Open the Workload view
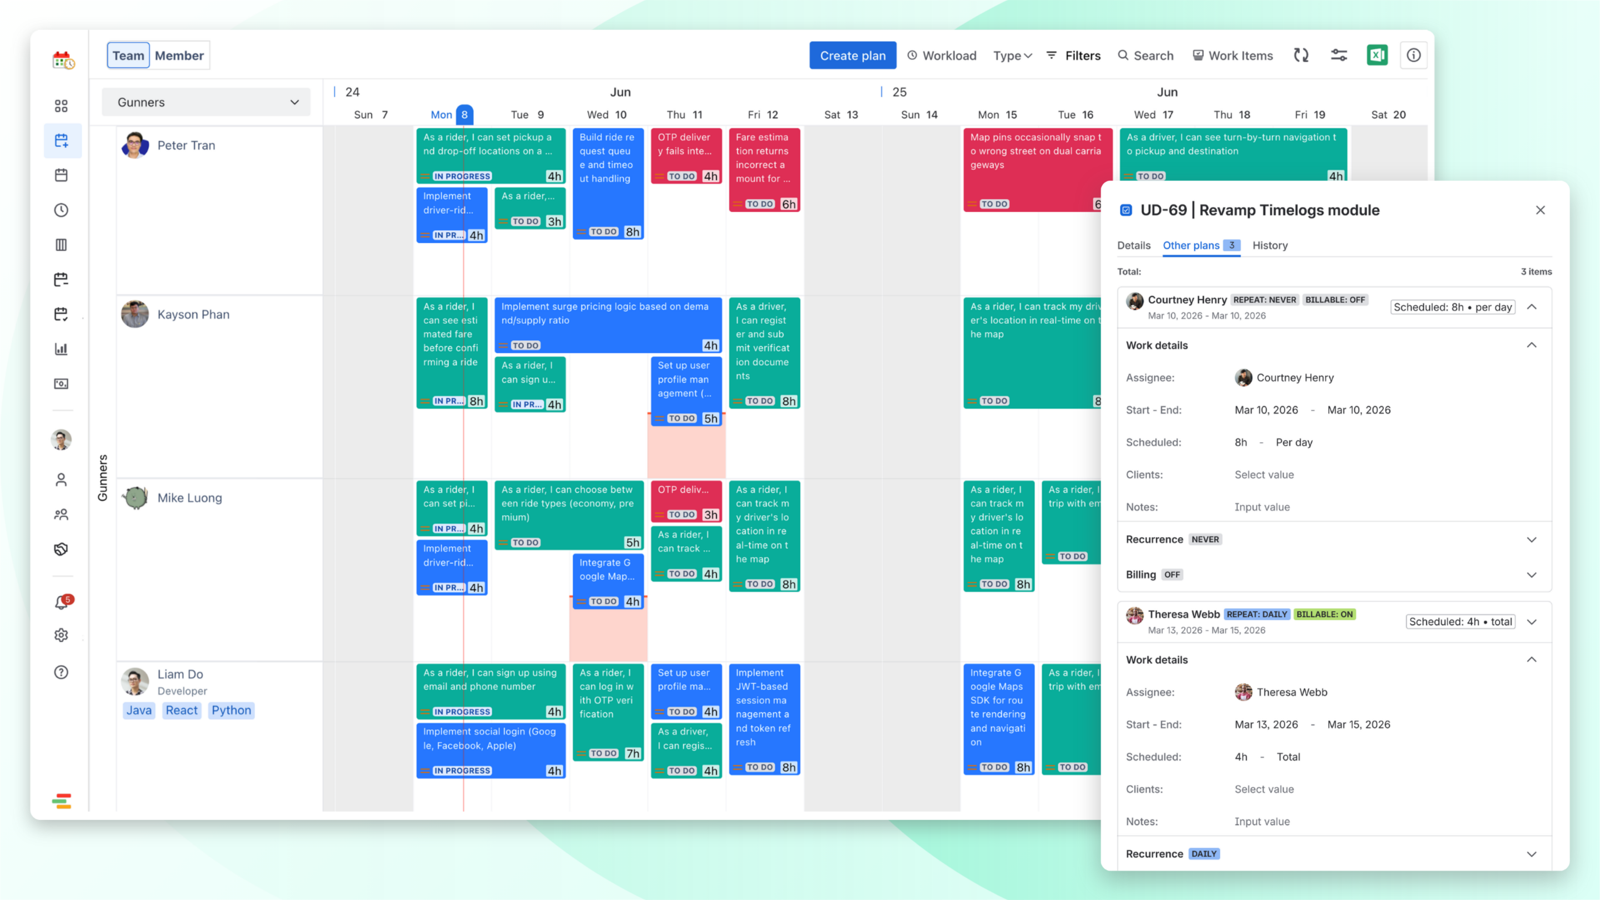This screenshot has height=900, width=1600. [942, 56]
